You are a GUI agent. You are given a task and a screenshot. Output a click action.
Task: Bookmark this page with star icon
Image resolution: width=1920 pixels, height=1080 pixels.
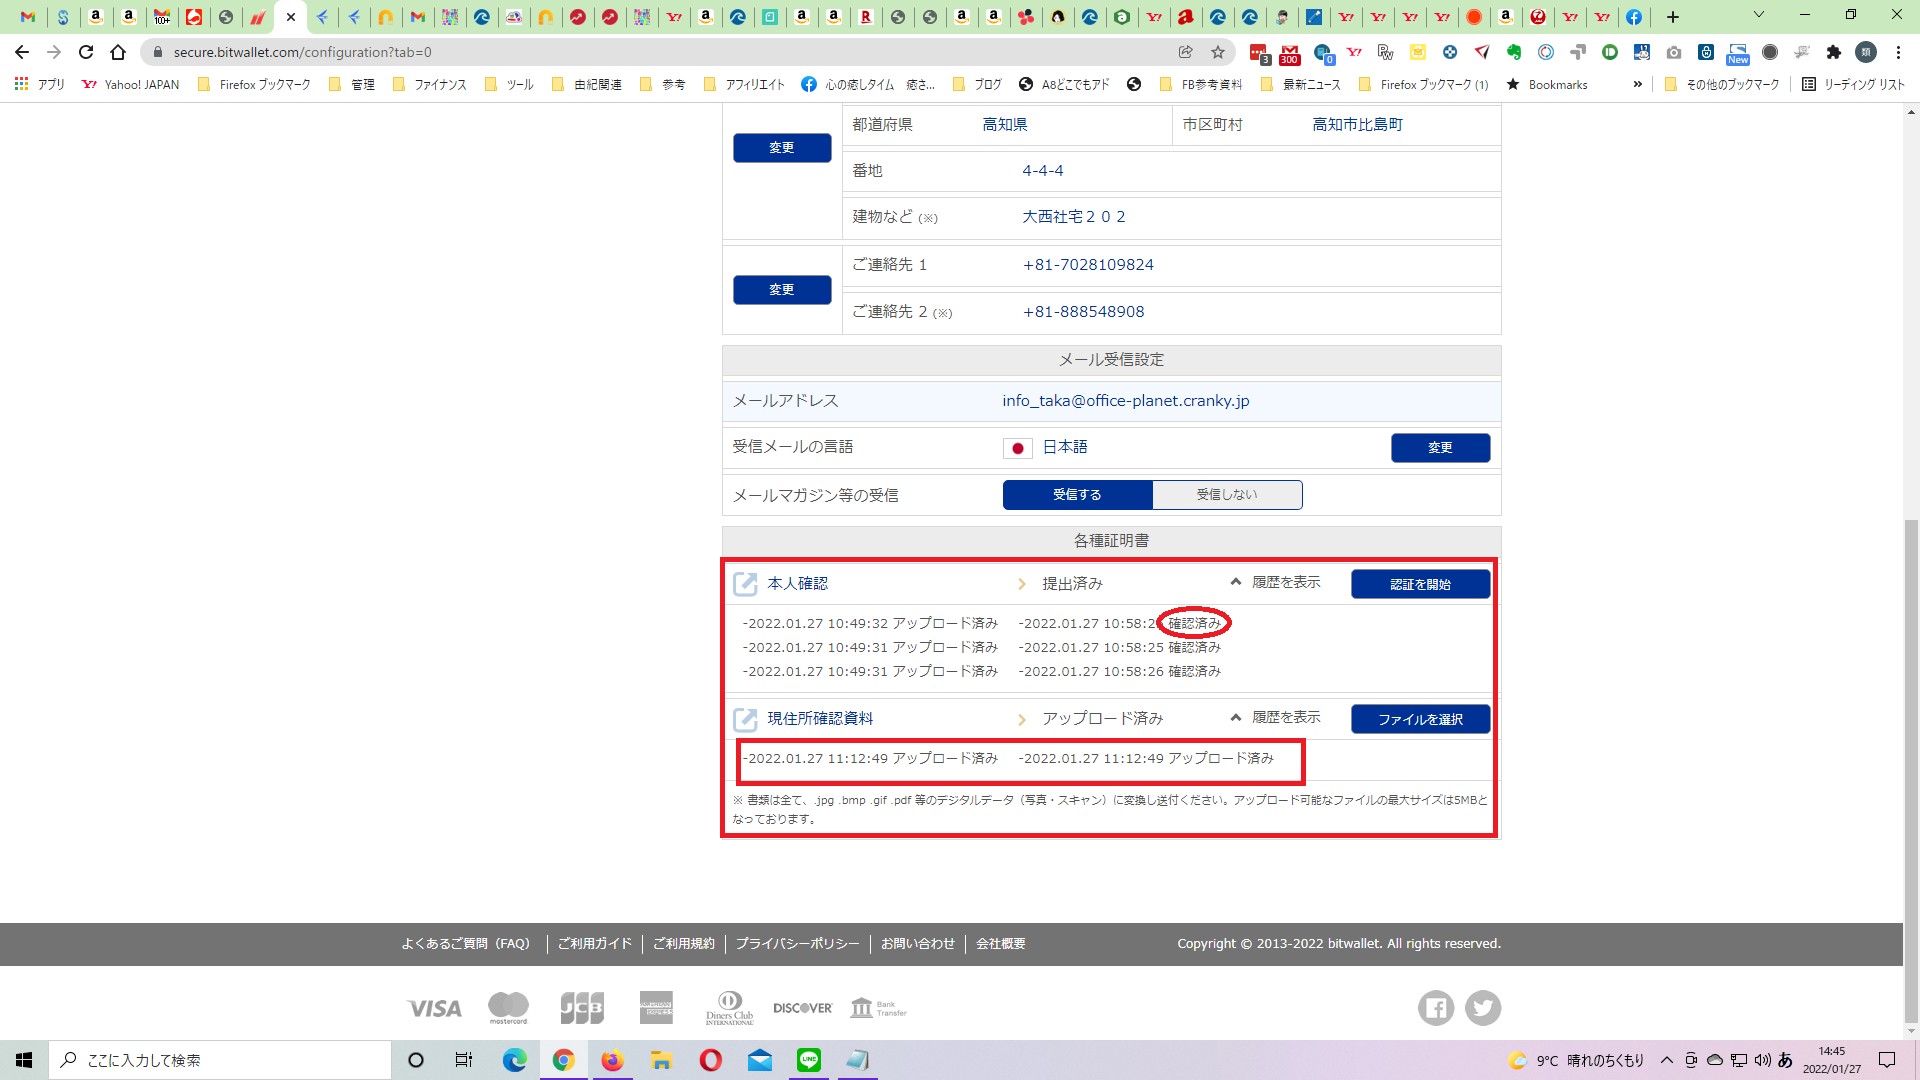click(x=1217, y=52)
